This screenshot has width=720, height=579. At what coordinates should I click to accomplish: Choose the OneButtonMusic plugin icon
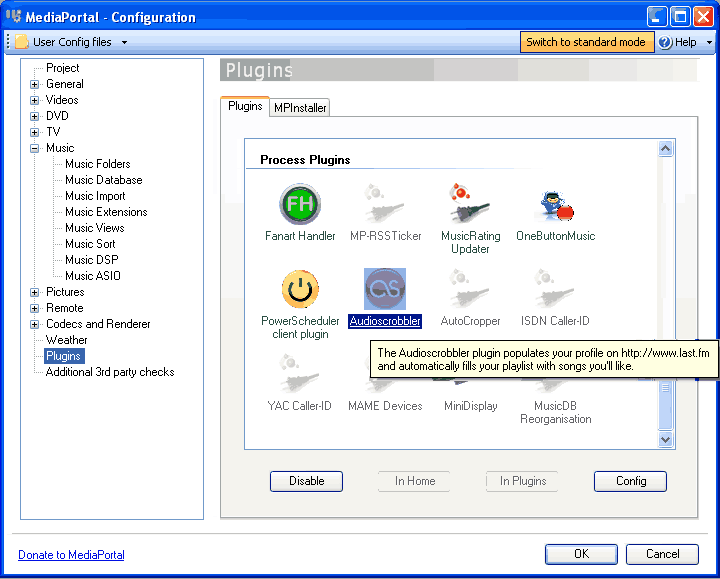[555, 205]
